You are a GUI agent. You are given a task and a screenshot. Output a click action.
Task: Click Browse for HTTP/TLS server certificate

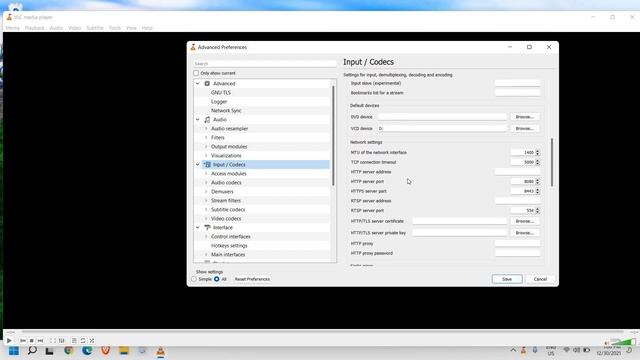[x=524, y=221]
